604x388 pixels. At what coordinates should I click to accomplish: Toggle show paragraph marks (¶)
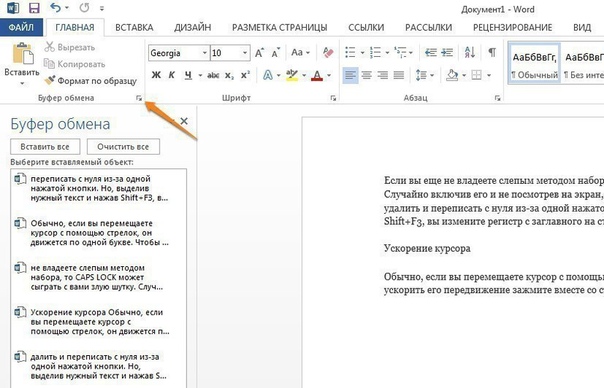[492, 52]
